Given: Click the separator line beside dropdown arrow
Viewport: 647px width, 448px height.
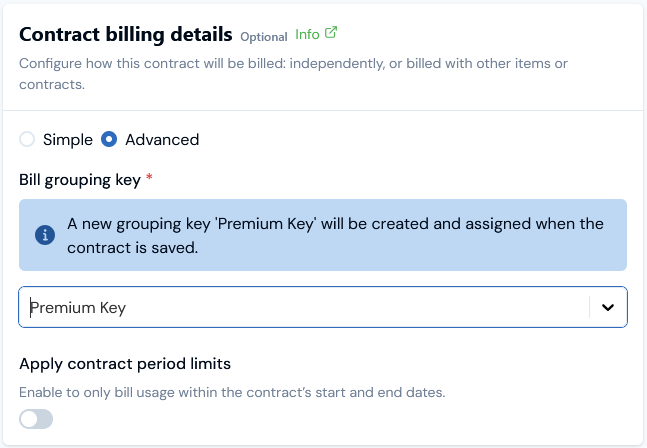Looking at the screenshot, I should [x=589, y=308].
